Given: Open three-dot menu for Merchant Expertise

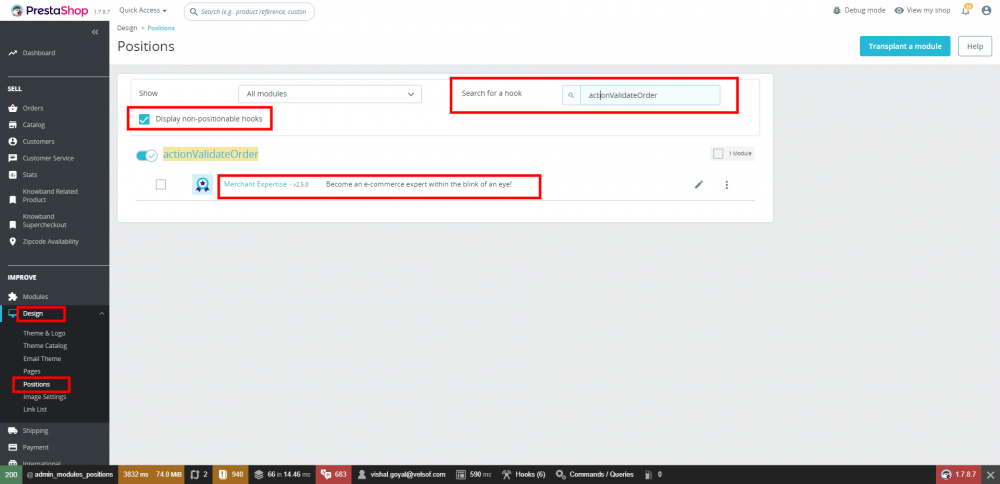Looking at the screenshot, I should [726, 185].
